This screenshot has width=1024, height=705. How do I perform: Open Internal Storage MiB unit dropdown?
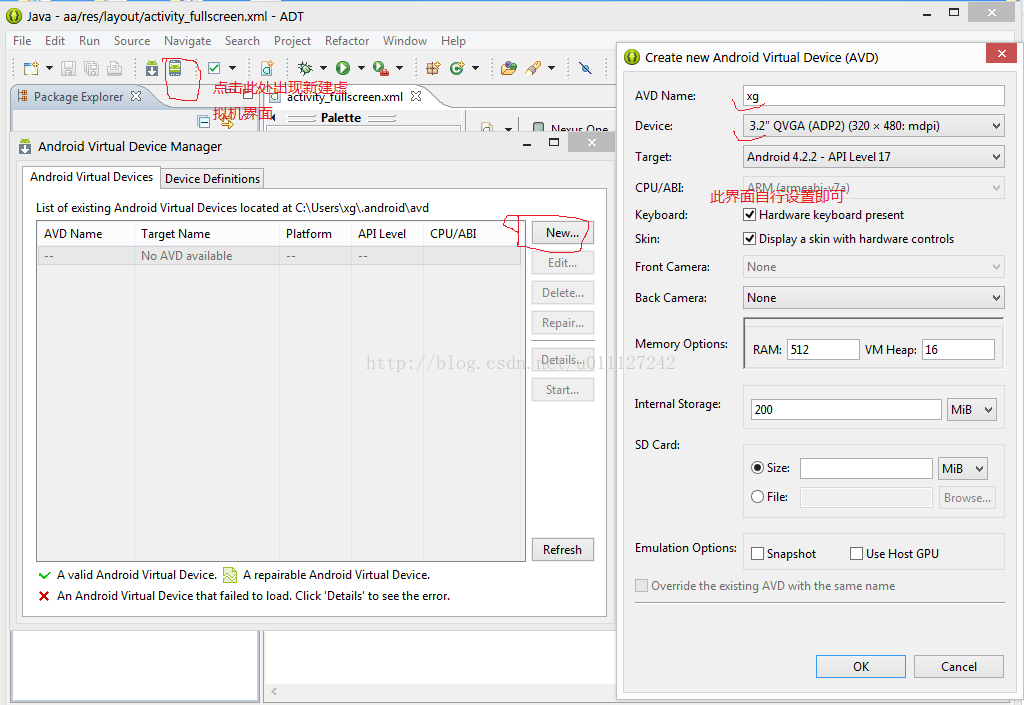pyautogui.click(x=972, y=409)
